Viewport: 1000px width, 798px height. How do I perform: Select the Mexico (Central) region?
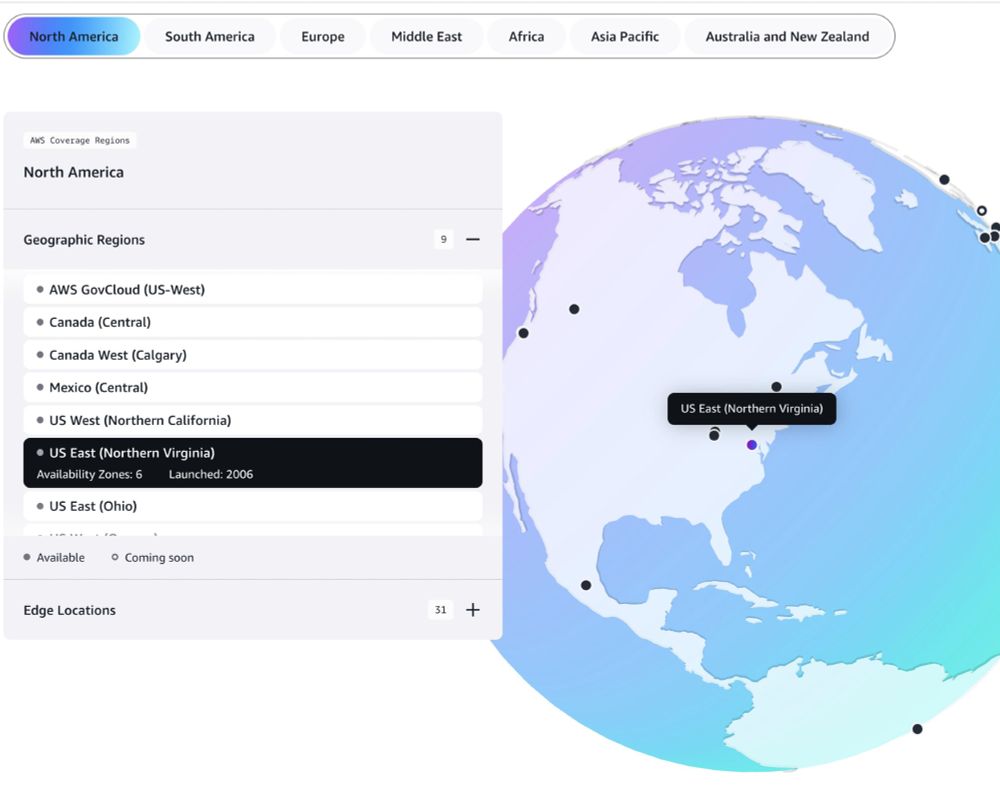click(253, 387)
